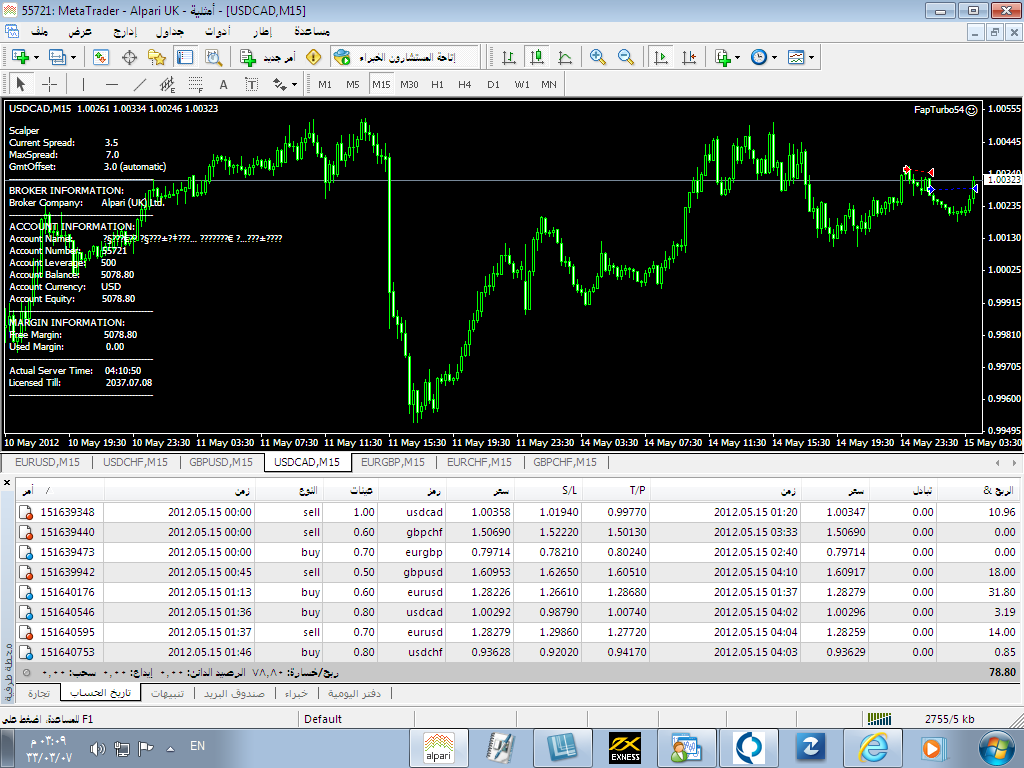Expand the New Chart dropdown arrow
This screenshot has width=1024, height=768.
click(36, 57)
